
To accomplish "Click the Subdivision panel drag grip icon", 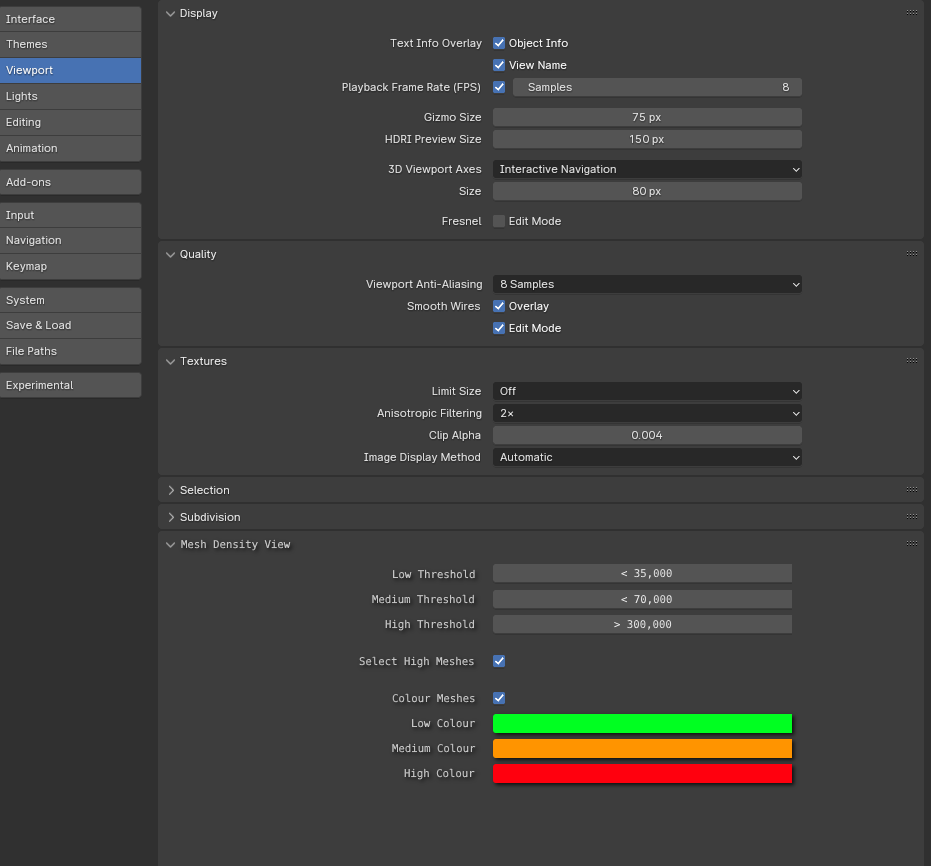I will (x=912, y=516).
